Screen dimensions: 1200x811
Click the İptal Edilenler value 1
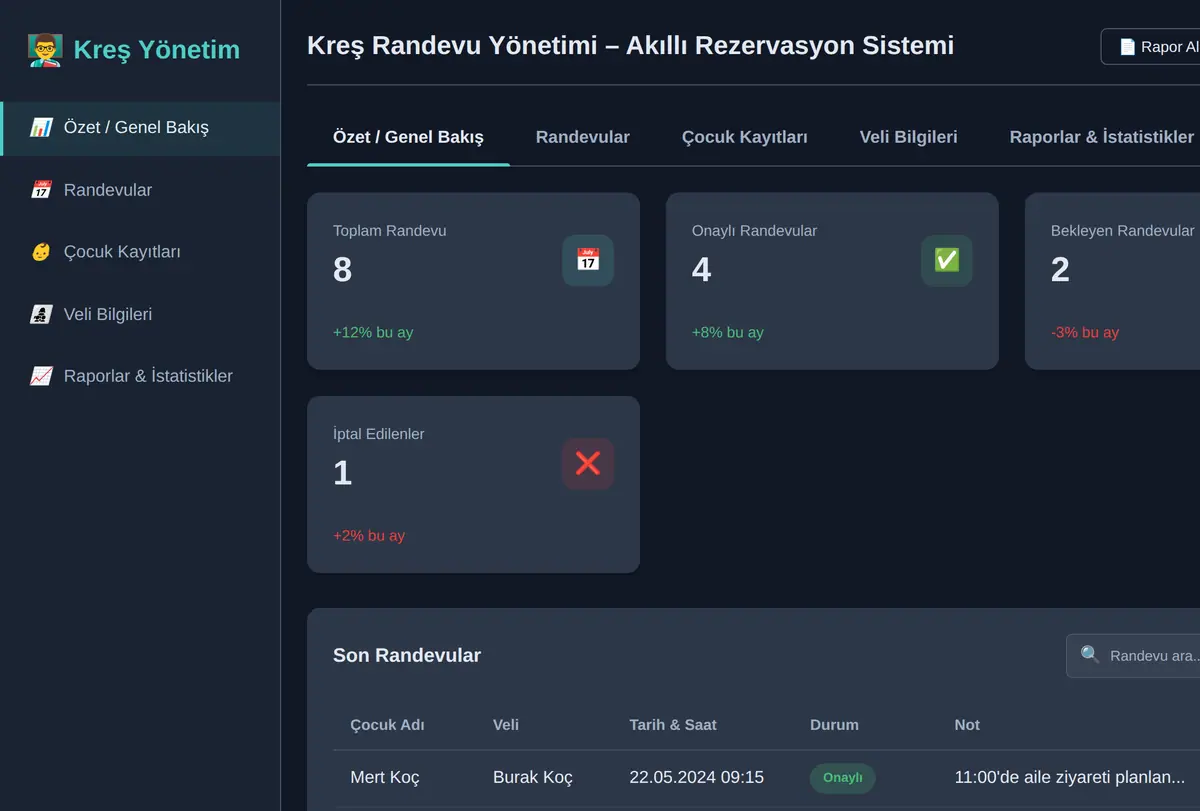tap(342, 473)
